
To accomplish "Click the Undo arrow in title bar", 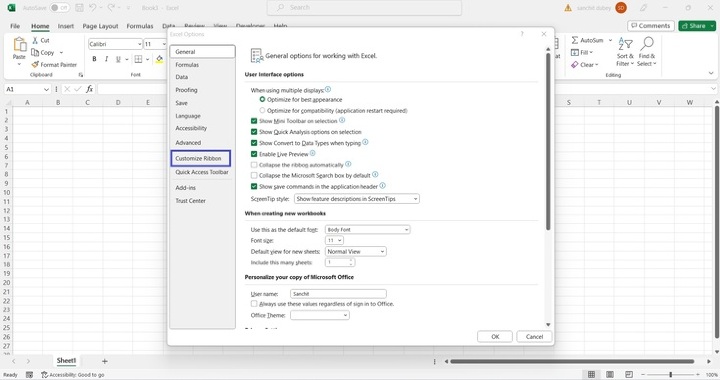I will tap(93, 8).
